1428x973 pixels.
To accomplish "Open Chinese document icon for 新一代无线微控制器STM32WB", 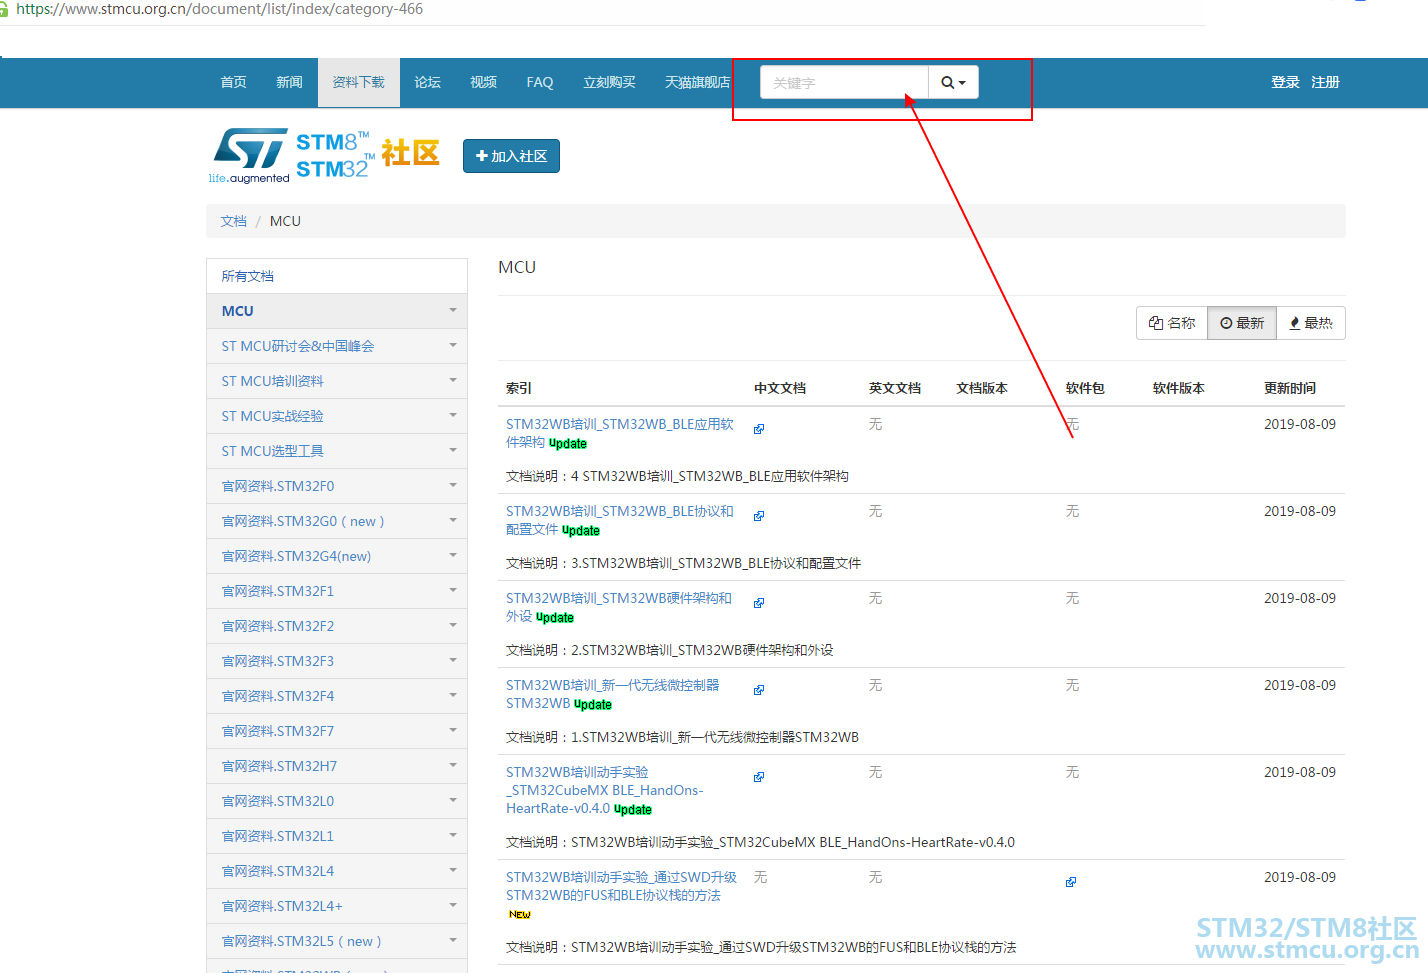I will pyautogui.click(x=759, y=690).
